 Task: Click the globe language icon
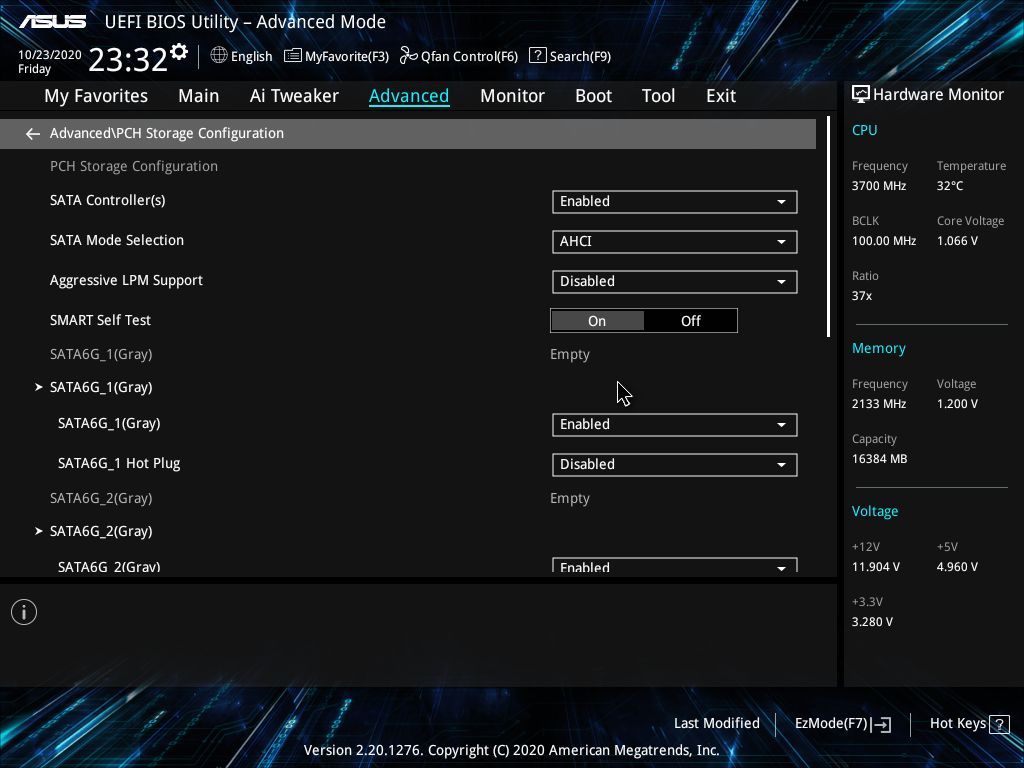[x=219, y=55]
